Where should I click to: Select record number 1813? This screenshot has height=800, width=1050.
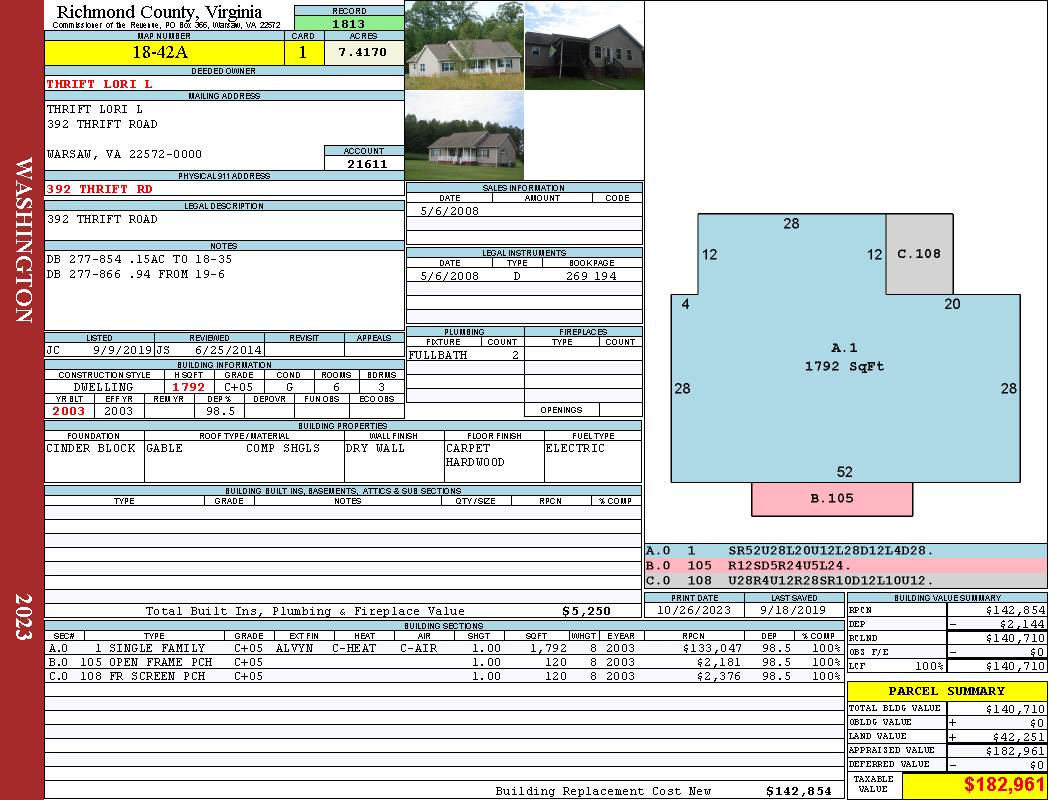point(349,24)
